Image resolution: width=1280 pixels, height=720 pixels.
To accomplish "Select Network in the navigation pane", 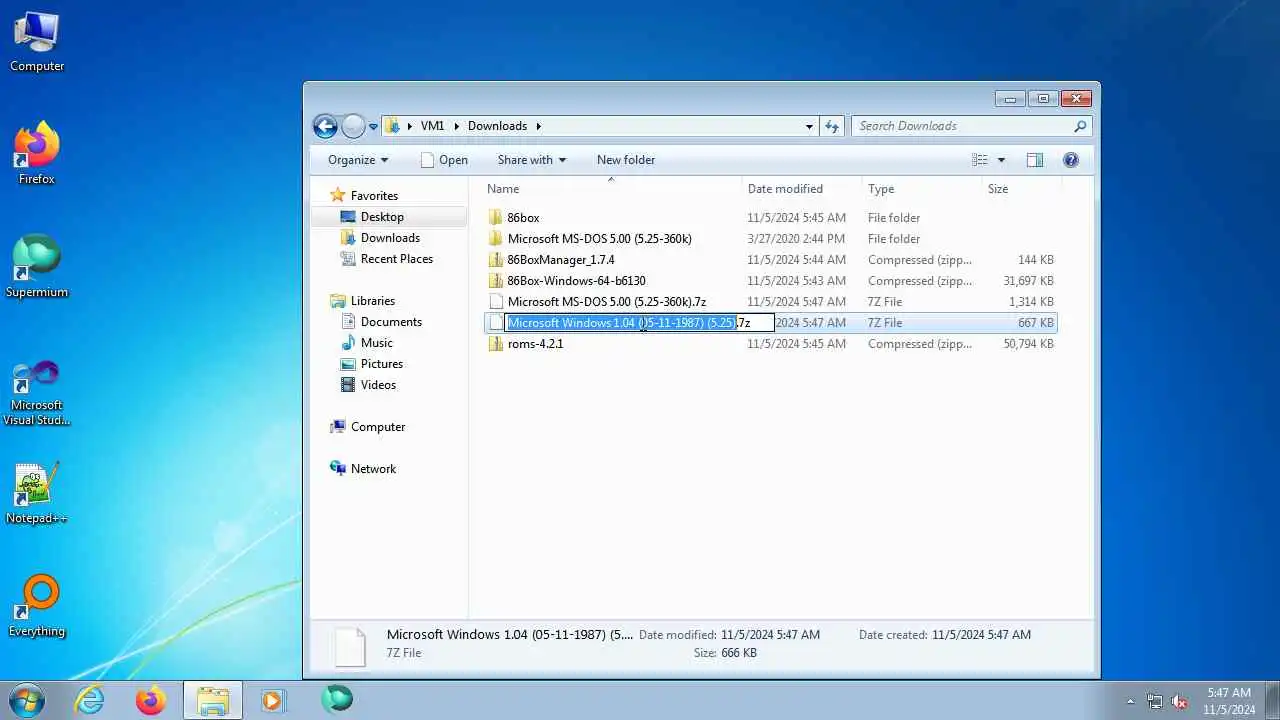I will pos(373,469).
